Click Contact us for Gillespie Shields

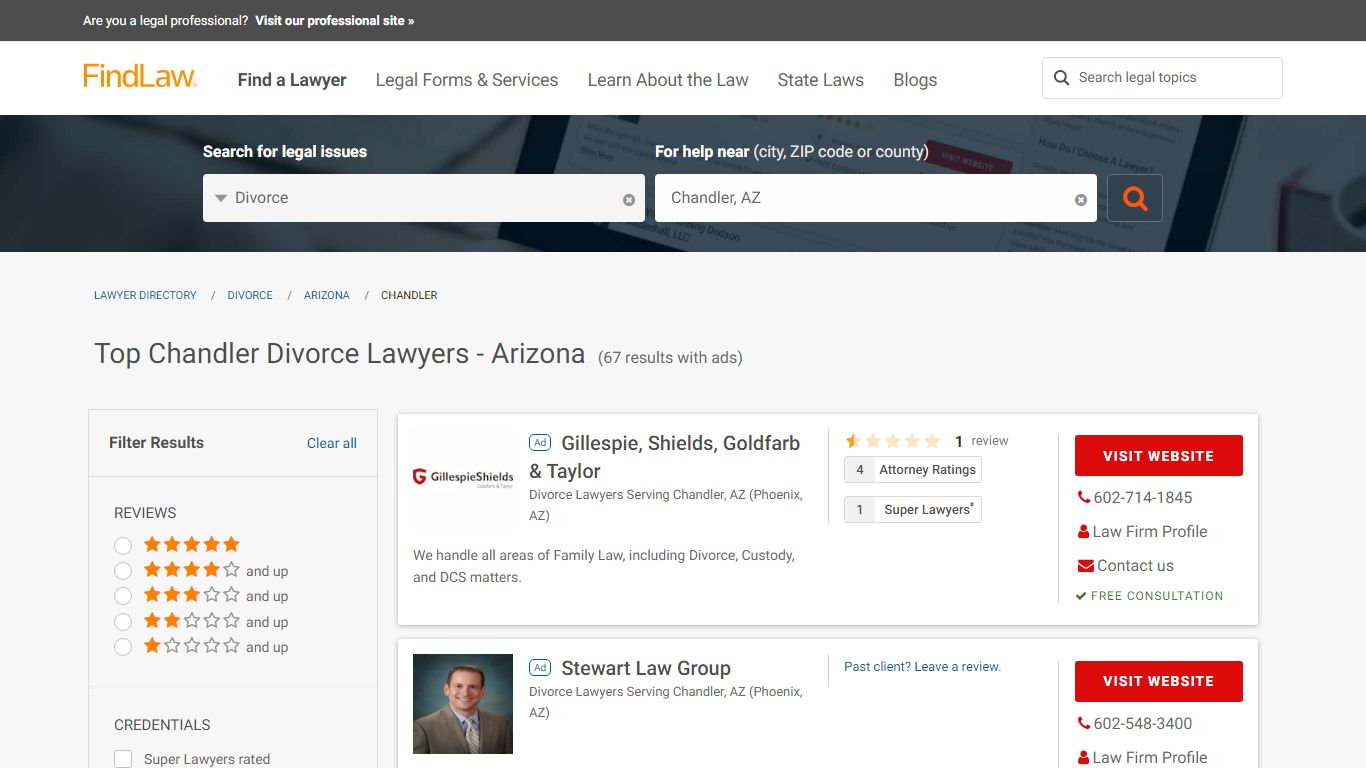click(1135, 565)
